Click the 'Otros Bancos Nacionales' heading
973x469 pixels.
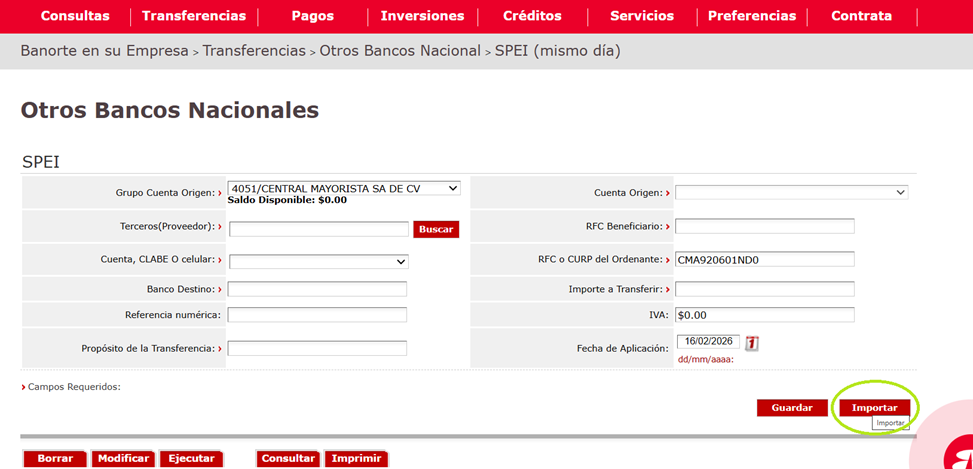170,110
